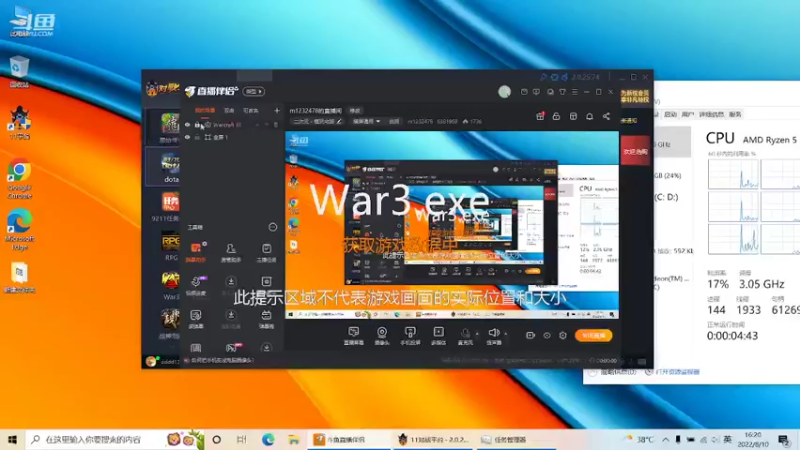This screenshot has width=800, height=450.
Task: Open the orange 弹幕助手 tool in the toolbox
Action: point(196,253)
